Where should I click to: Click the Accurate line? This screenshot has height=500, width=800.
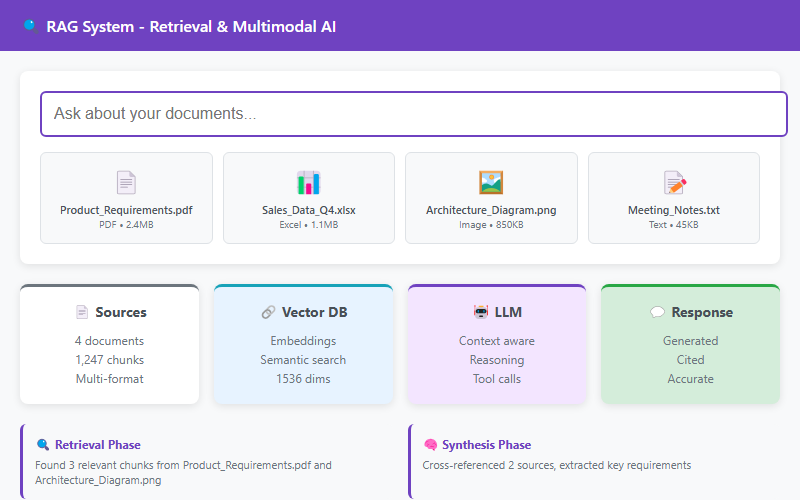pyautogui.click(x=690, y=379)
